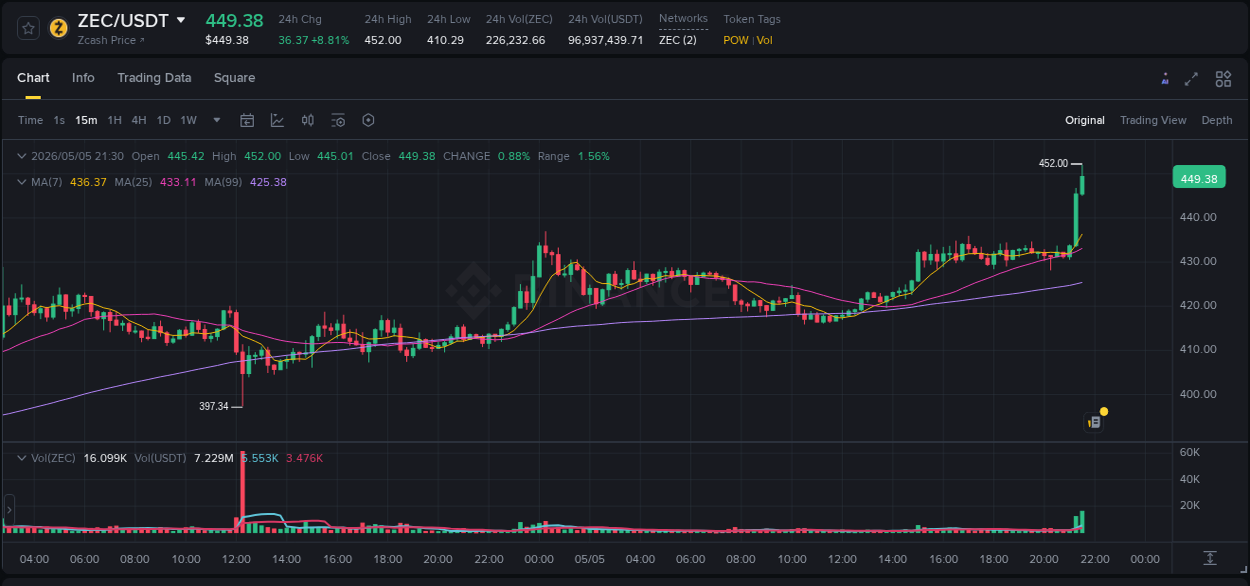Collapse the Vol(ZEC) indicator row

(22, 458)
